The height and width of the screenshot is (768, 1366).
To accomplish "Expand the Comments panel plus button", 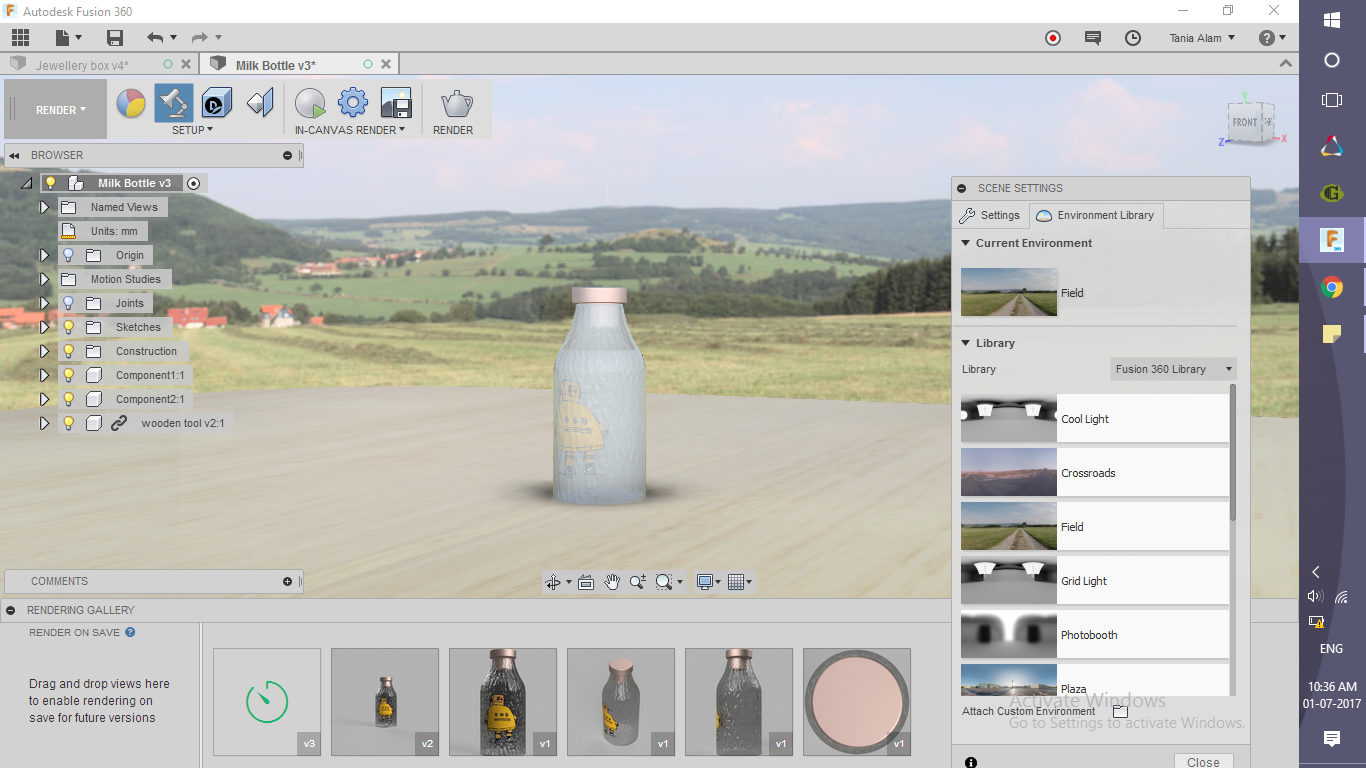I will pyautogui.click(x=288, y=581).
